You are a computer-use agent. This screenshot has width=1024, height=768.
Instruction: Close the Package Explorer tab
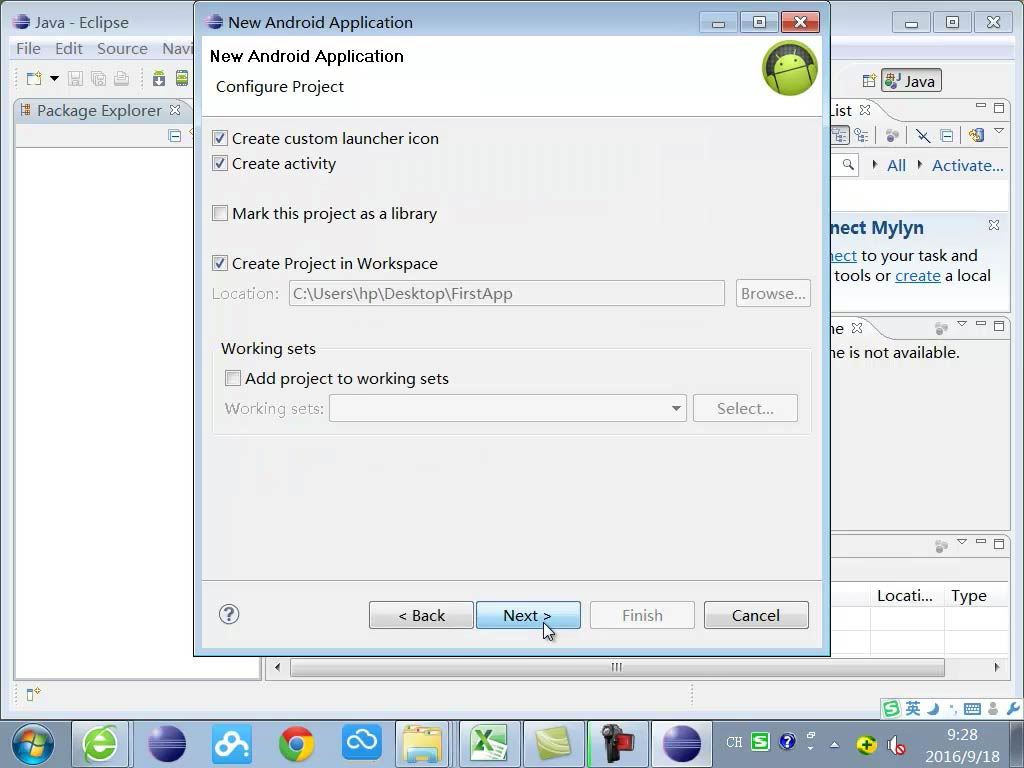coord(175,110)
